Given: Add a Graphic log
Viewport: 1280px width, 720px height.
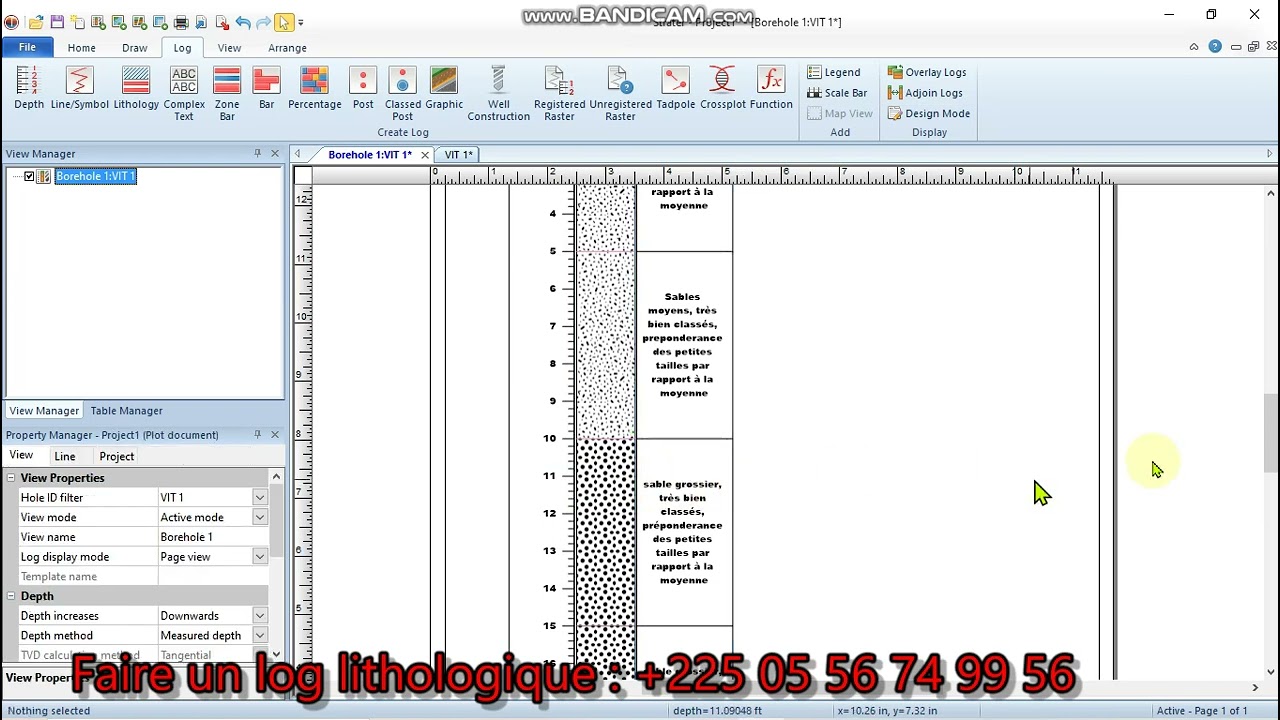Looking at the screenshot, I should click(444, 88).
